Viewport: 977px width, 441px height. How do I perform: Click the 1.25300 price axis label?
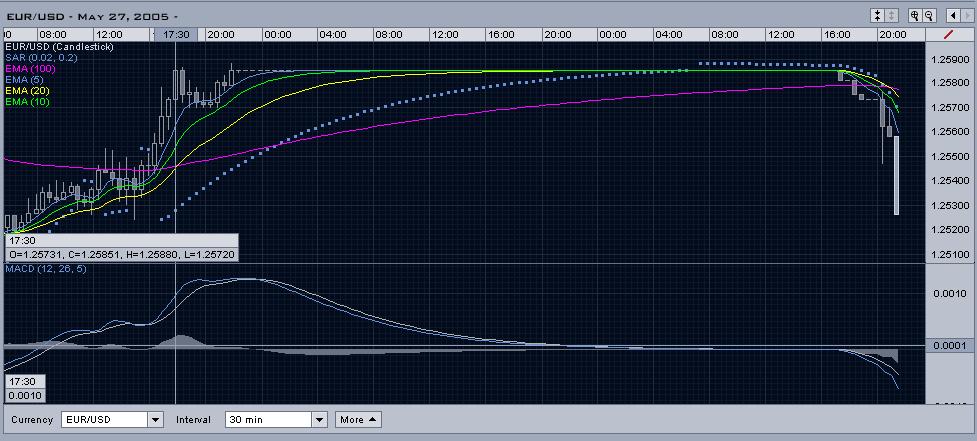[952, 206]
